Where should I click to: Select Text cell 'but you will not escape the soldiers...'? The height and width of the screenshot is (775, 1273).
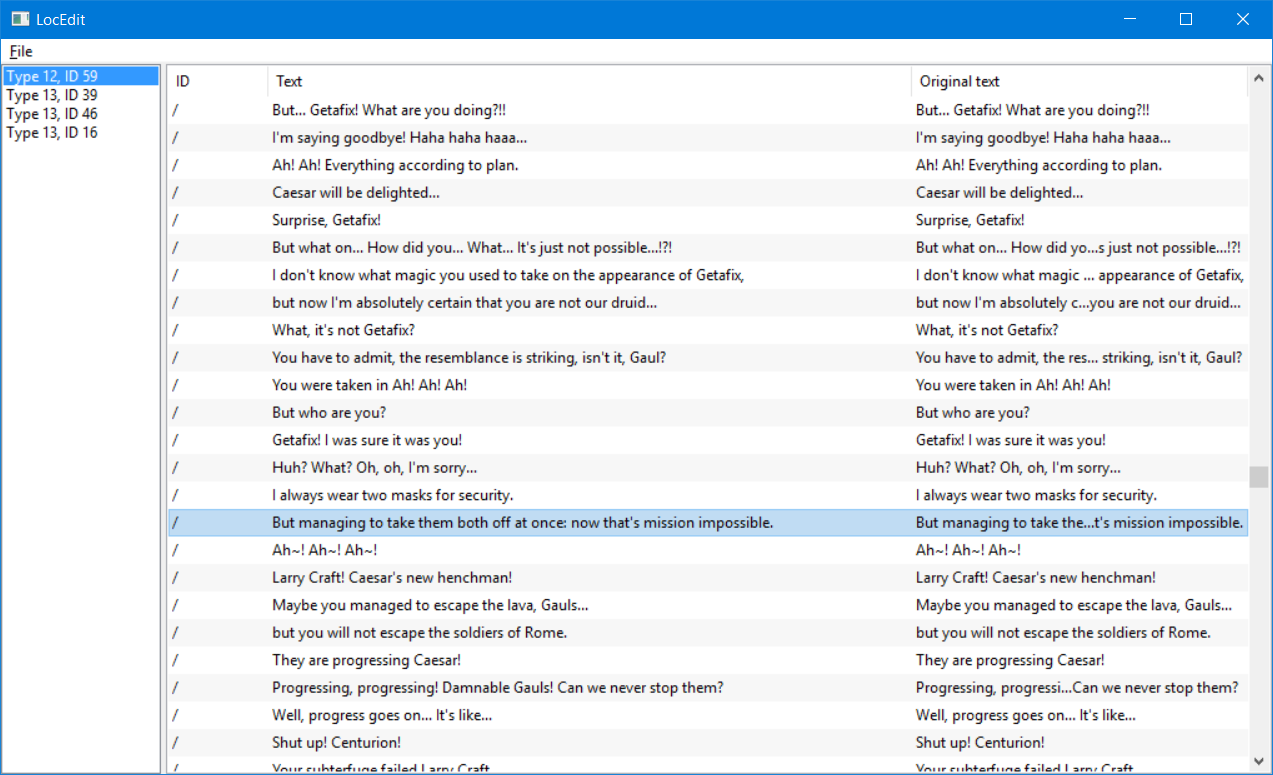420,632
